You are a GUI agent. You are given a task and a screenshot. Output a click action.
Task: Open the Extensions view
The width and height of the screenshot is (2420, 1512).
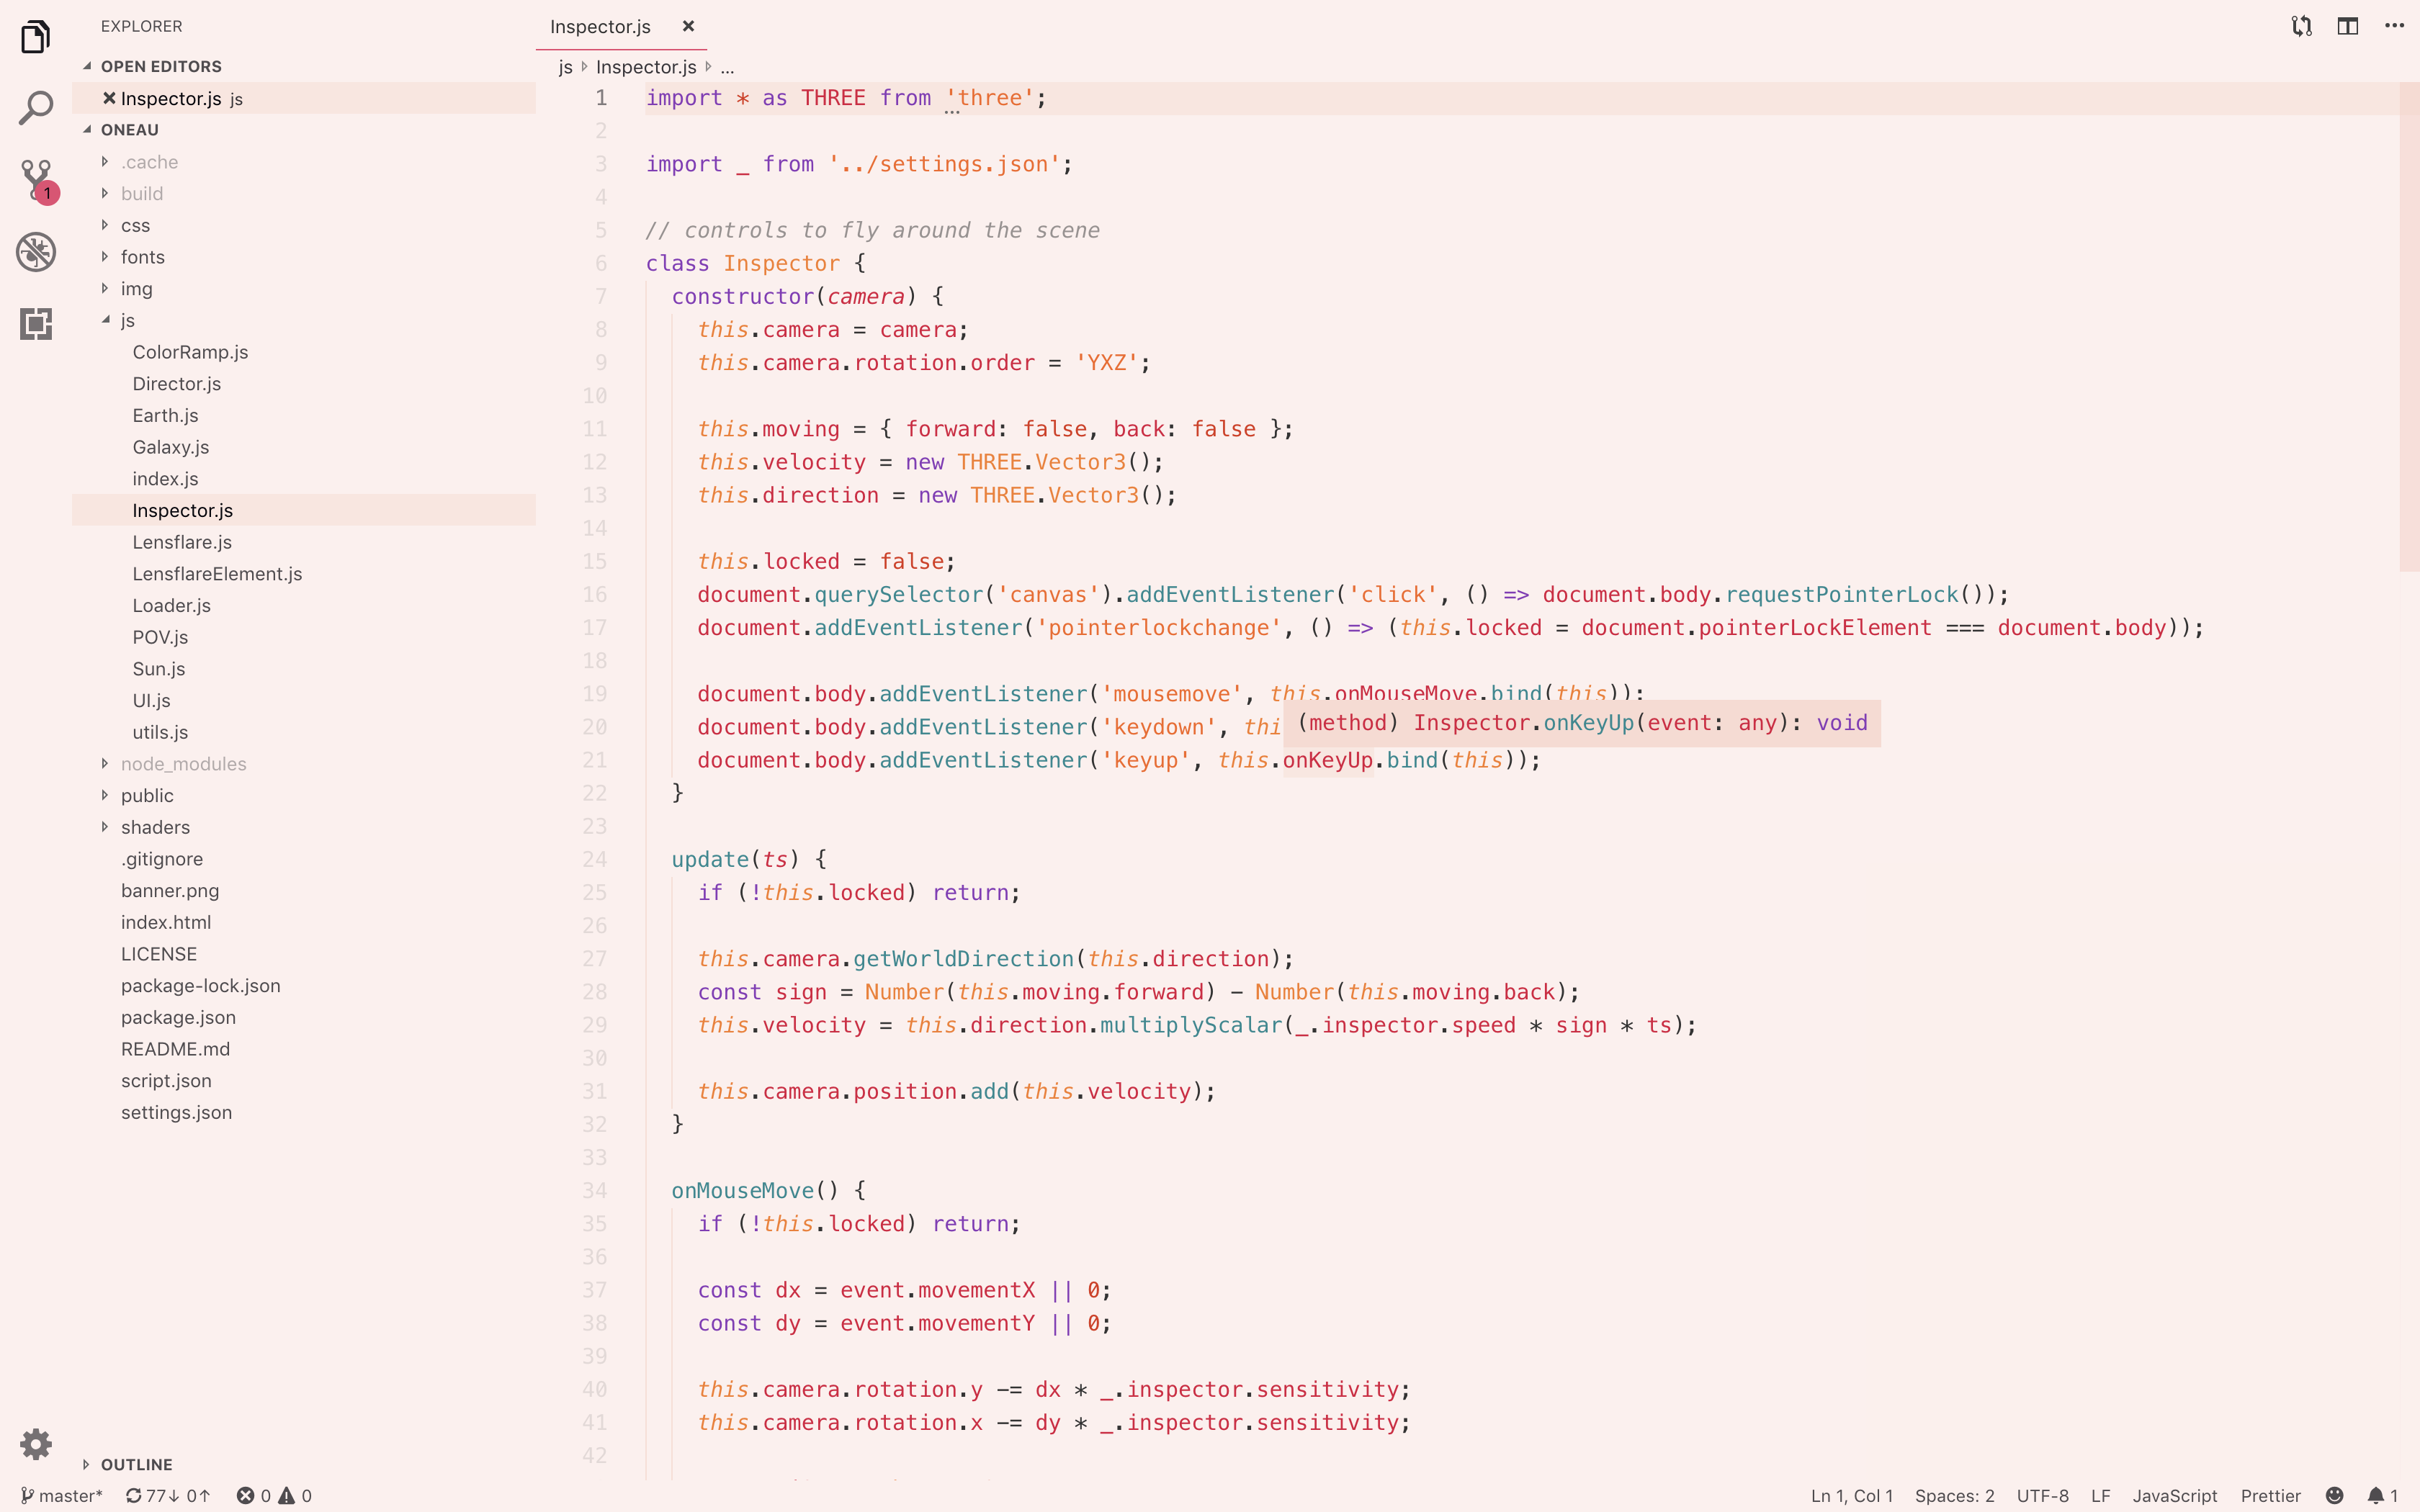point(36,324)
